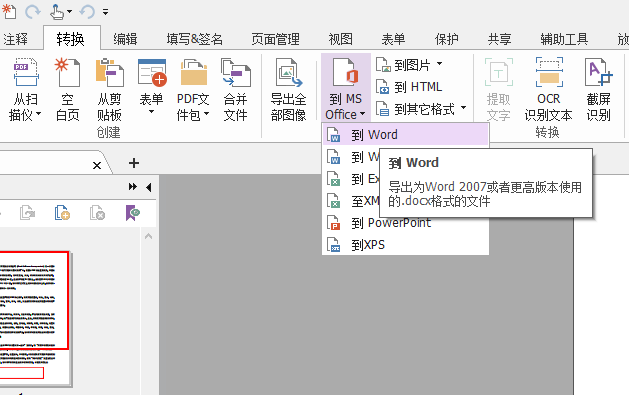
Task: Click the purple bookmark view icon
Action: 132,213
